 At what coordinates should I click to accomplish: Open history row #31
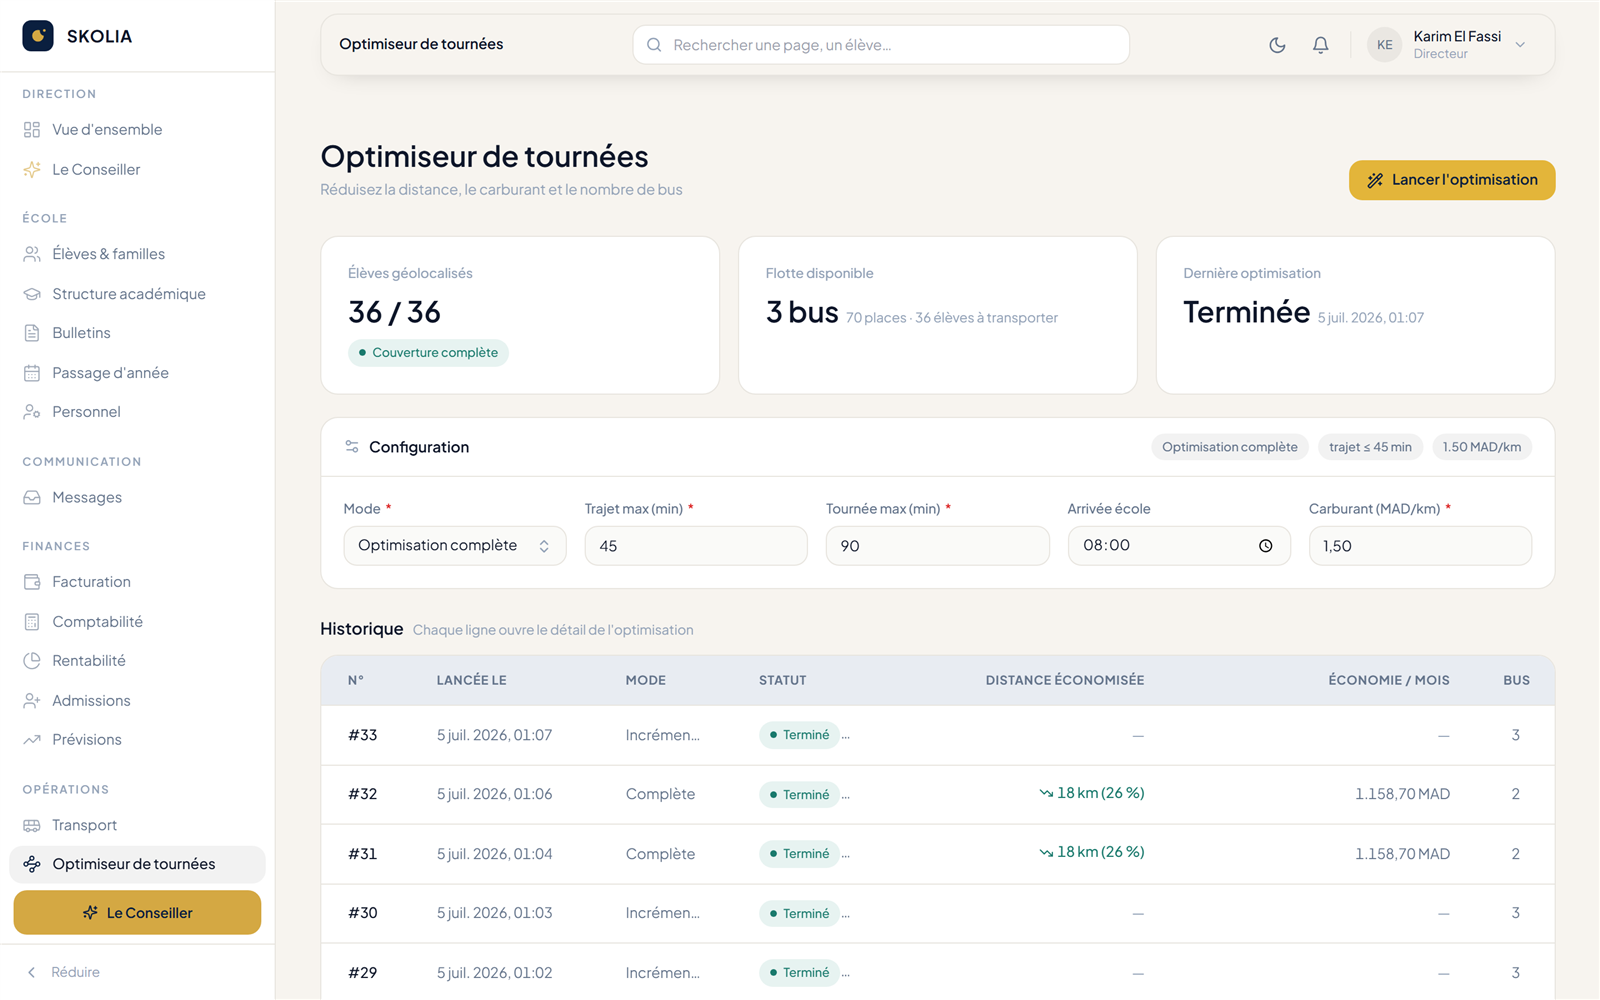click(937, 854)
